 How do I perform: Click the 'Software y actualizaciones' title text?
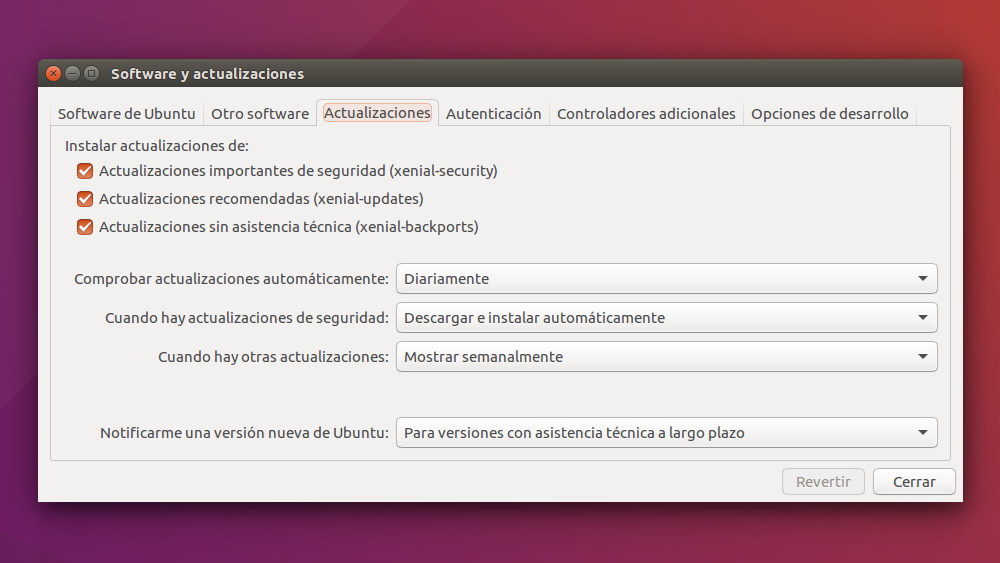pos(207,74)
